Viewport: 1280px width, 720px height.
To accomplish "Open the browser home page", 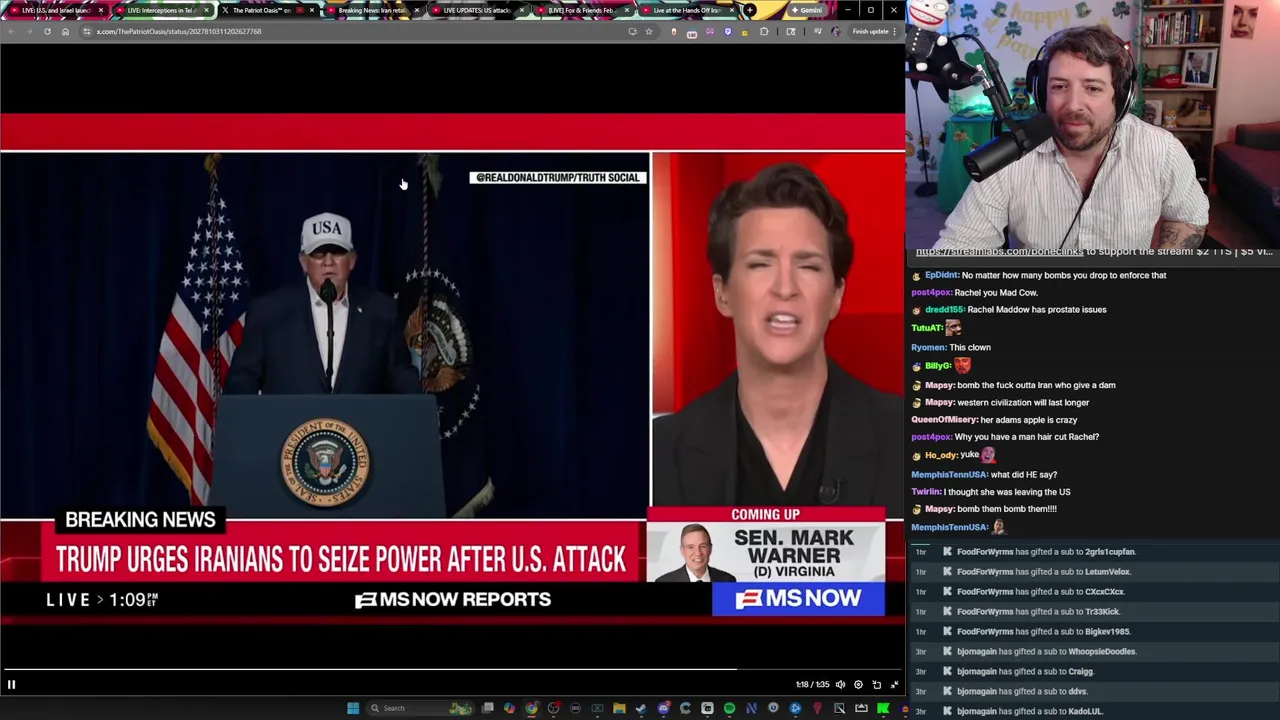I will point(65,31).
